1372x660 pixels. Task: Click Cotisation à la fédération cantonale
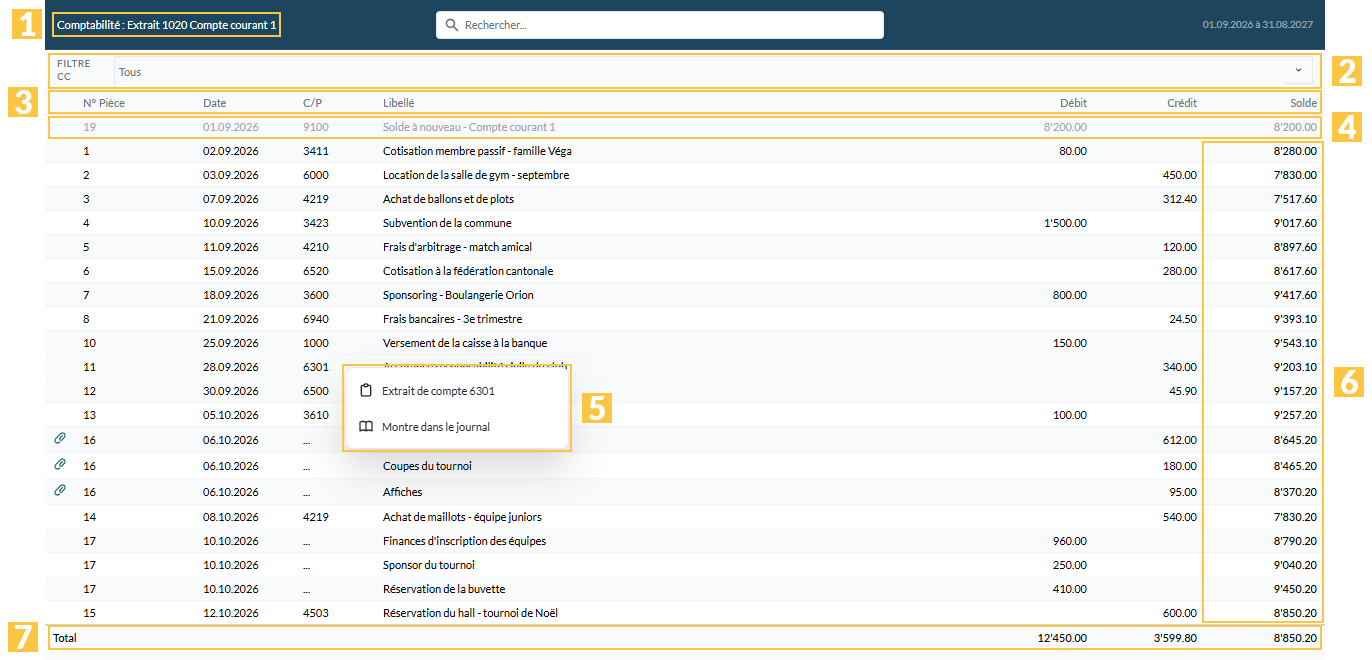coord(468,271)
